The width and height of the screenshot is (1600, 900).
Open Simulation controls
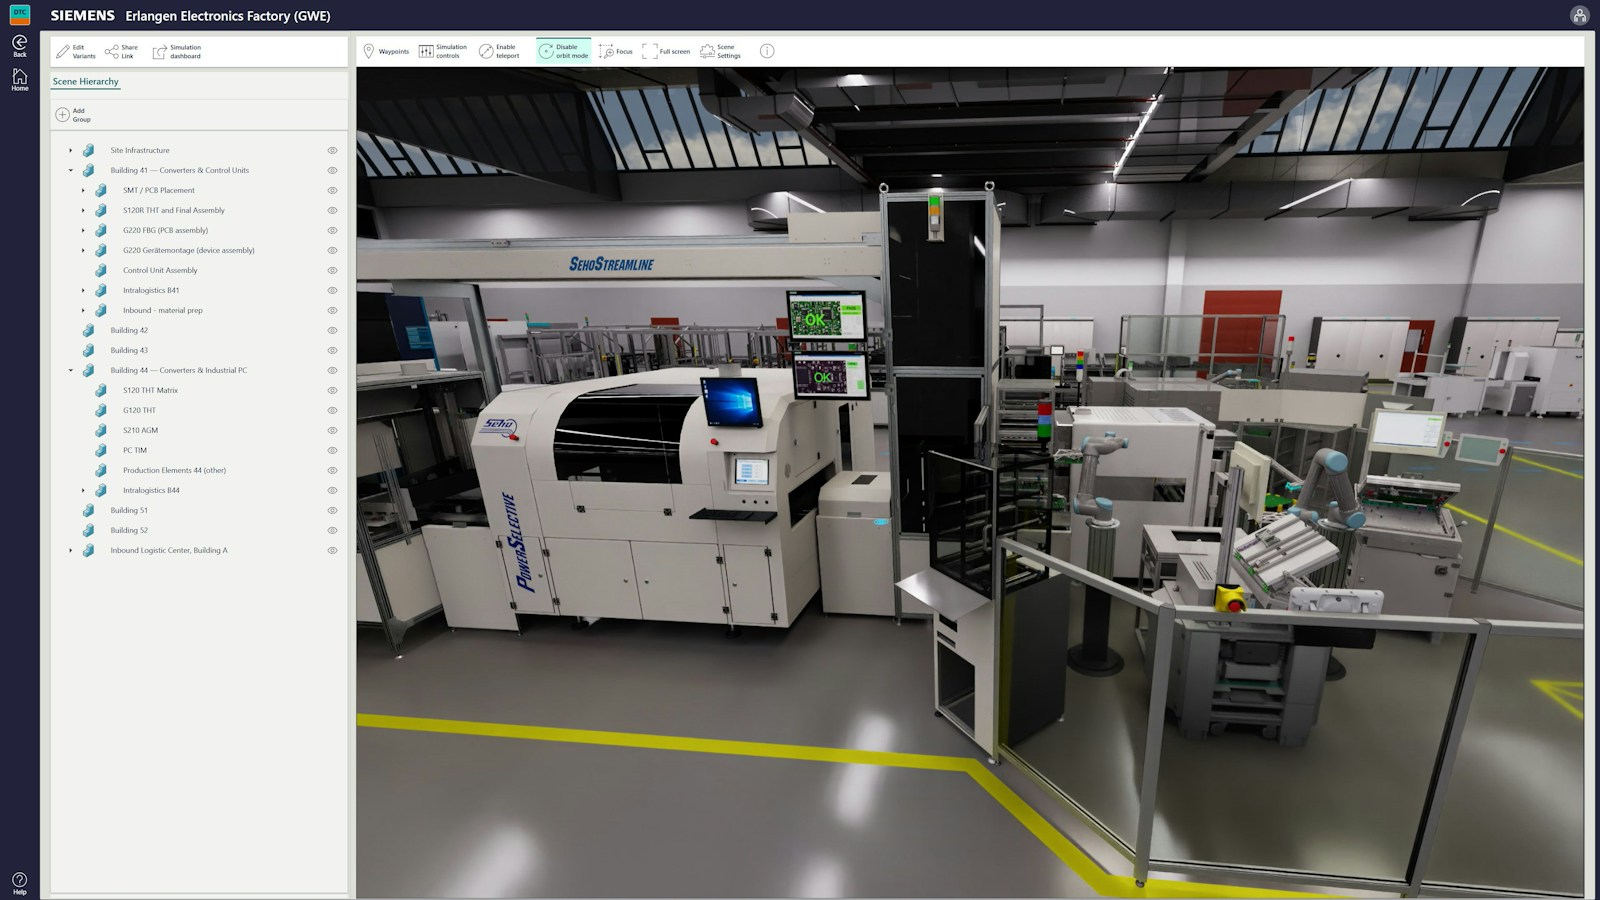(443, 51)
